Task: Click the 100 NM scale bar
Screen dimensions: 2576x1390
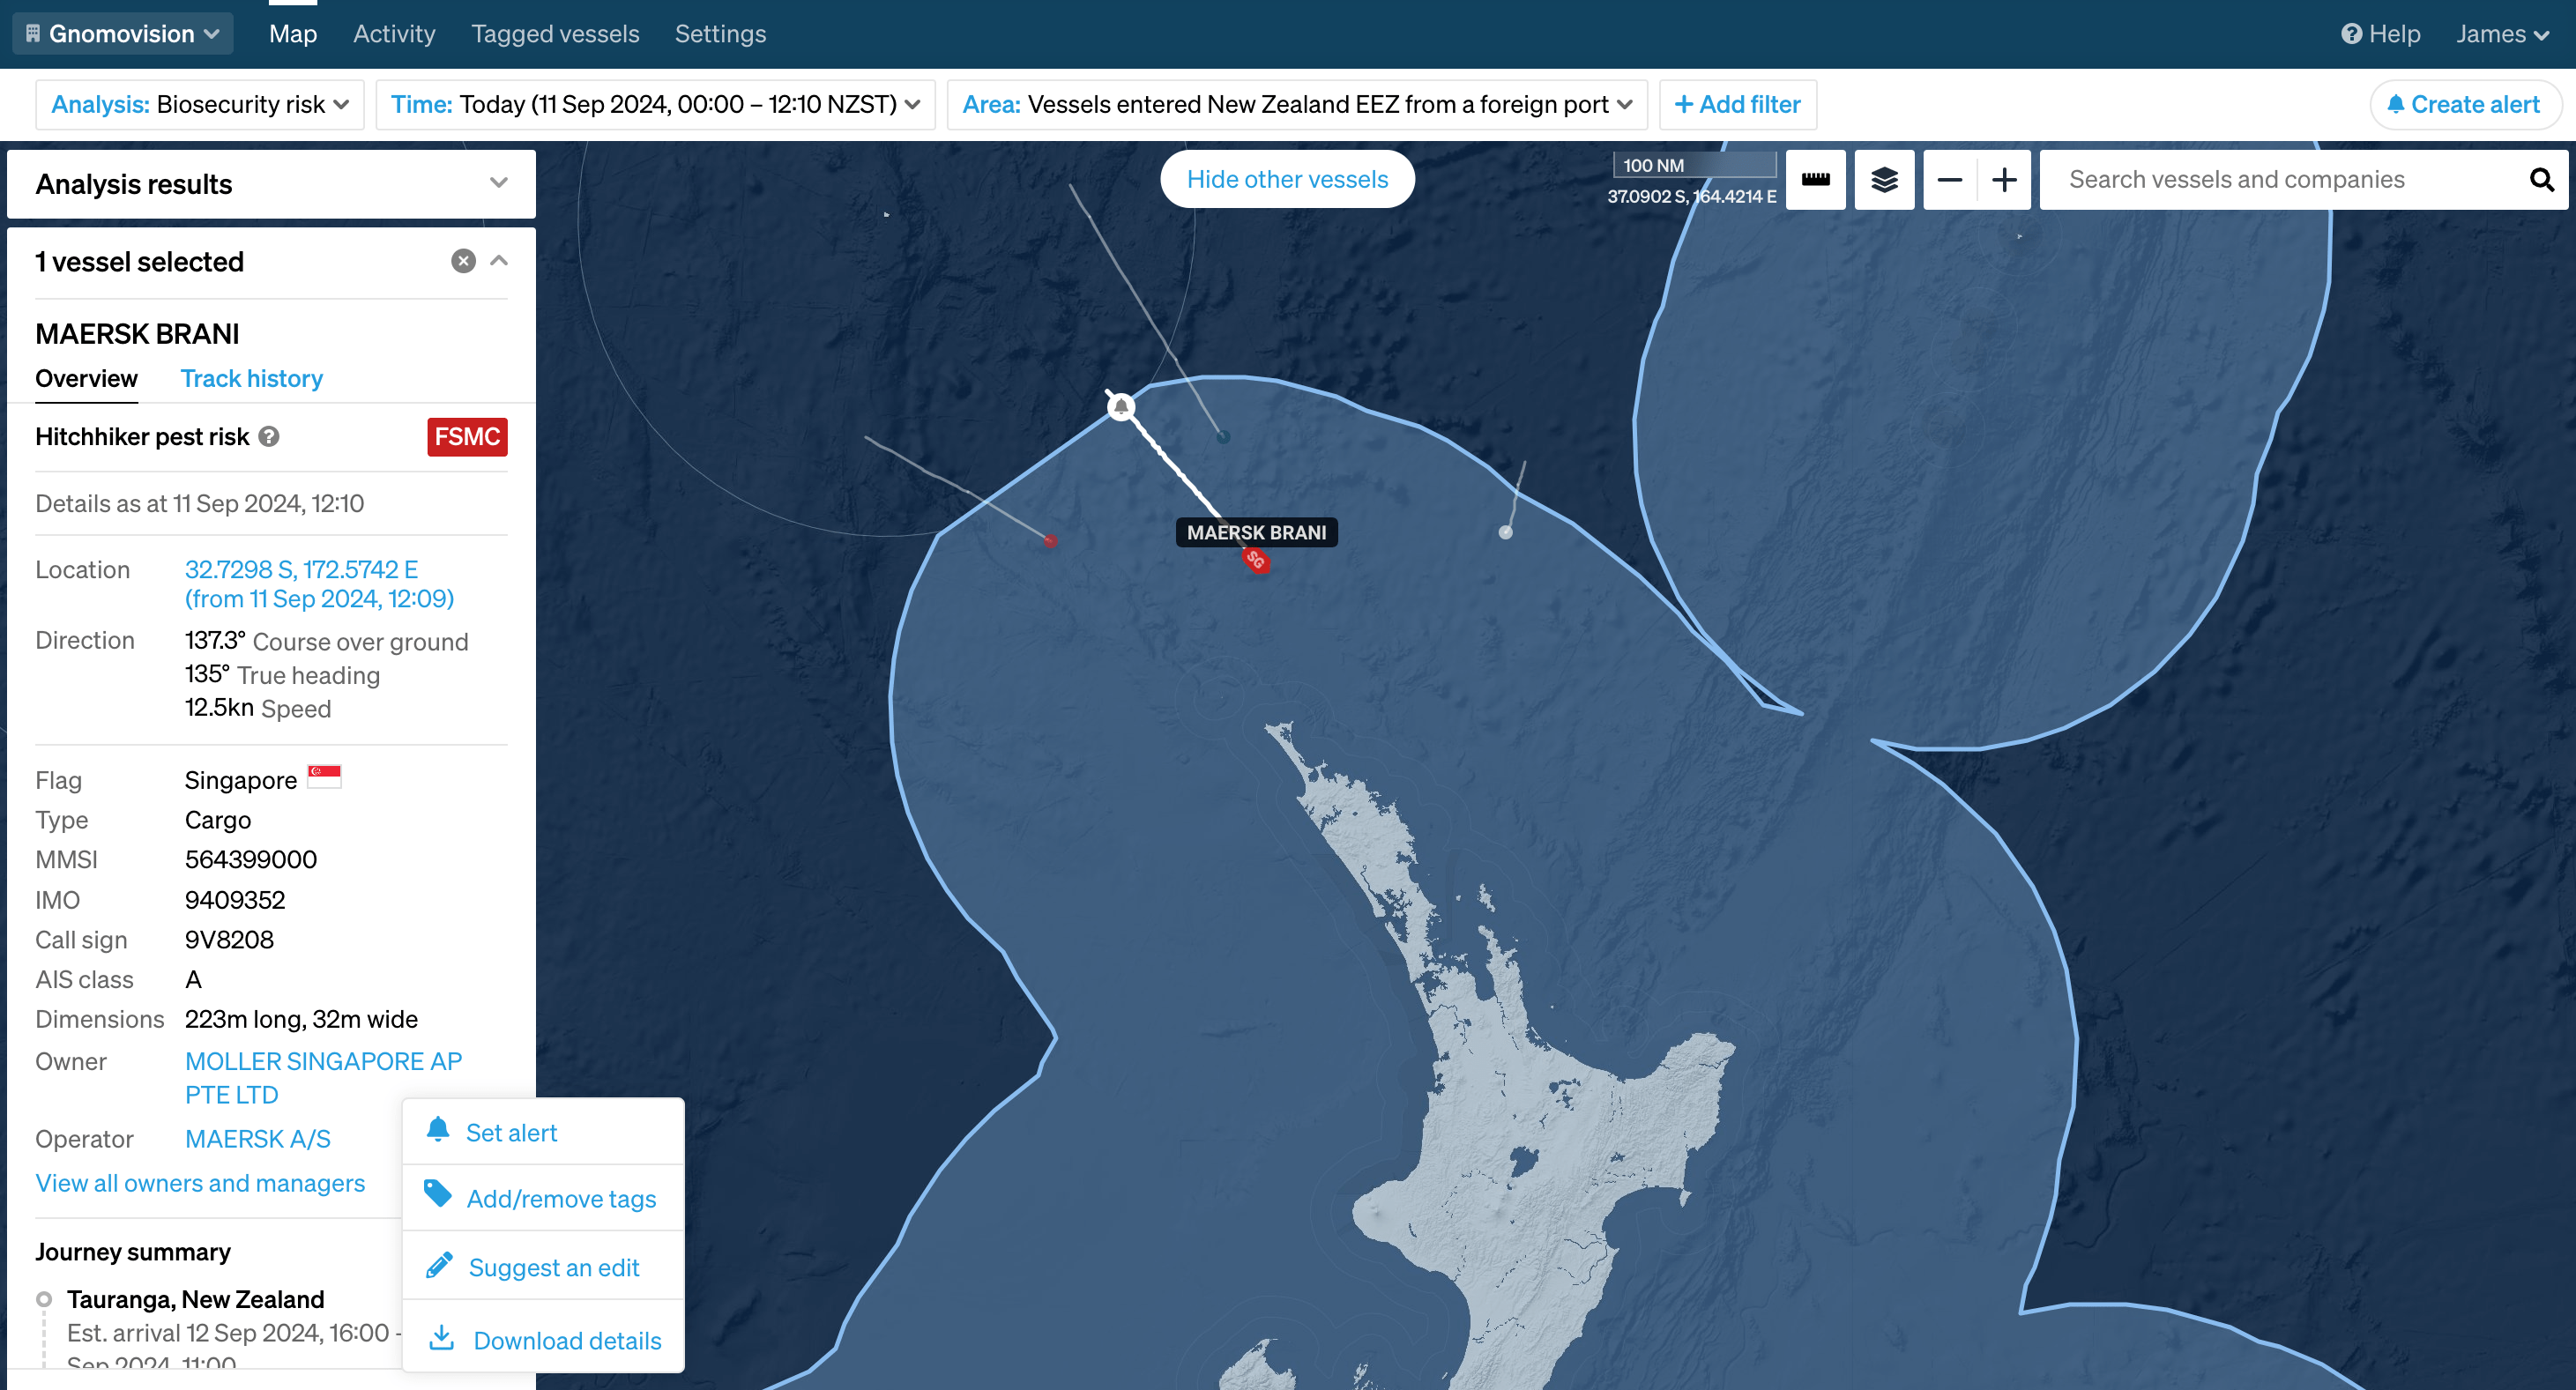Action: click(1694, 165)
